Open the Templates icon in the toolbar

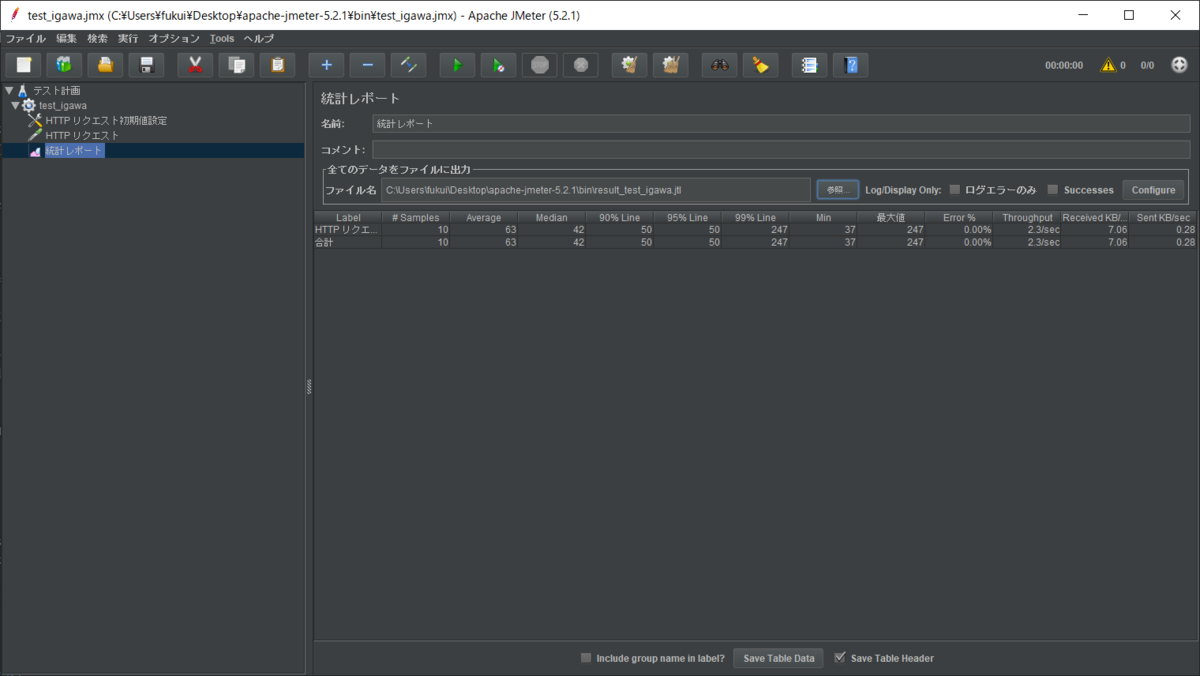(64, 65)
